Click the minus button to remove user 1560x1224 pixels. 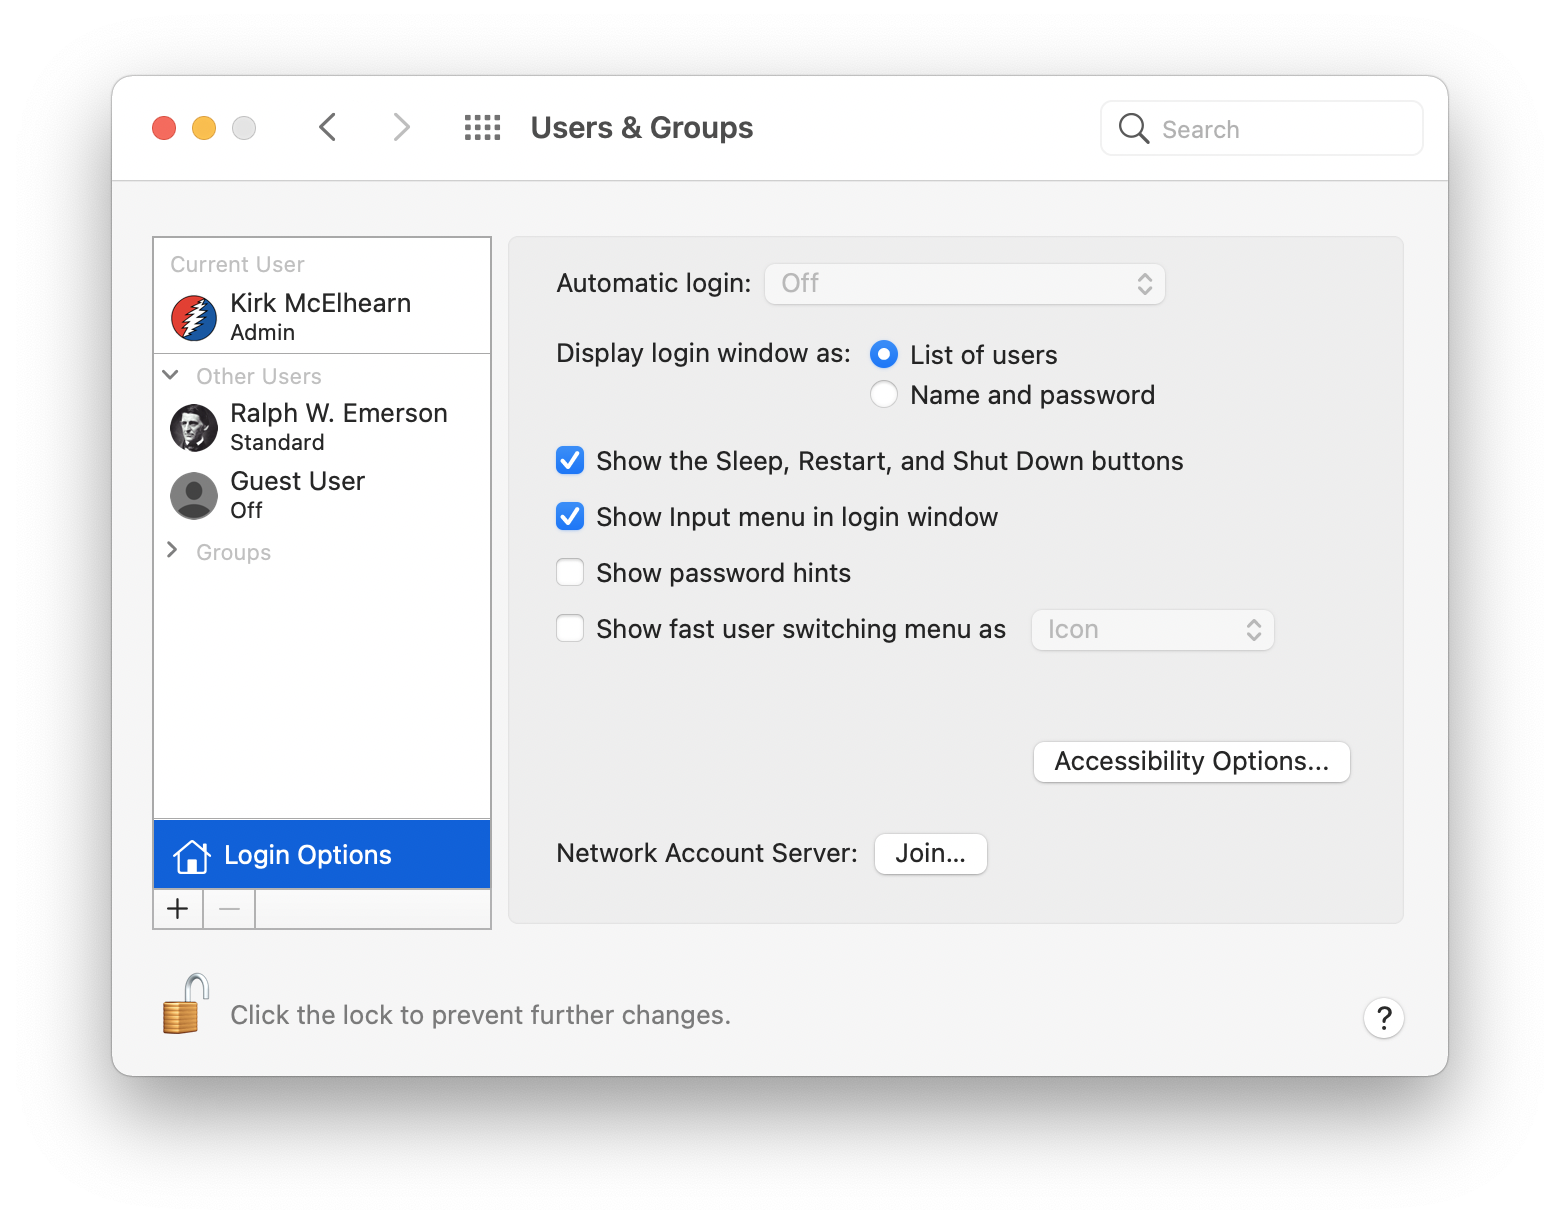click(230, 909)
